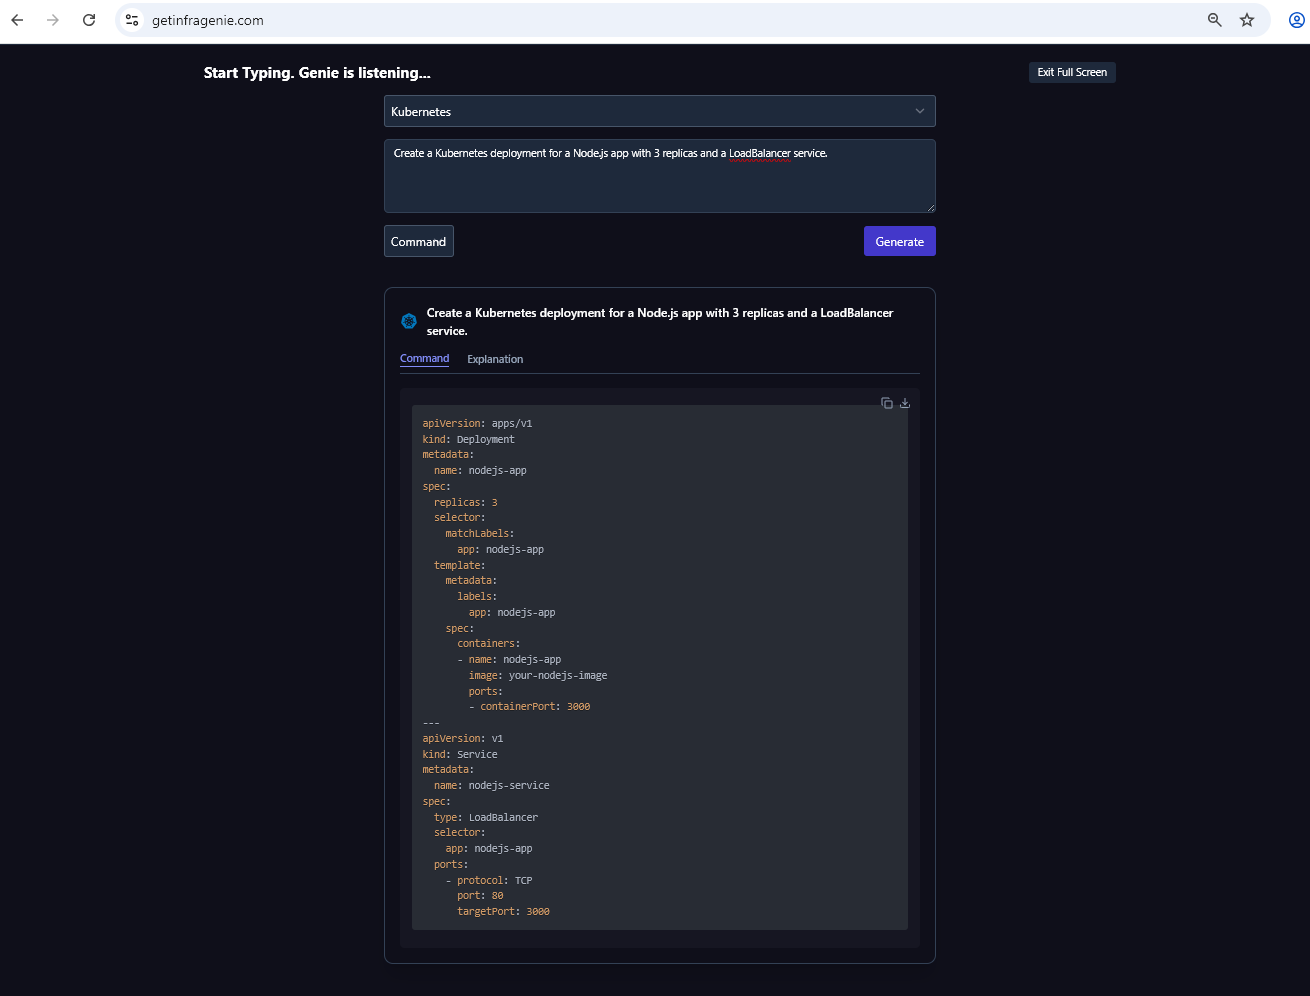This screenshot has height=996, width=1310.
Task: View site information icon in address bar
Action: (132, 20)
